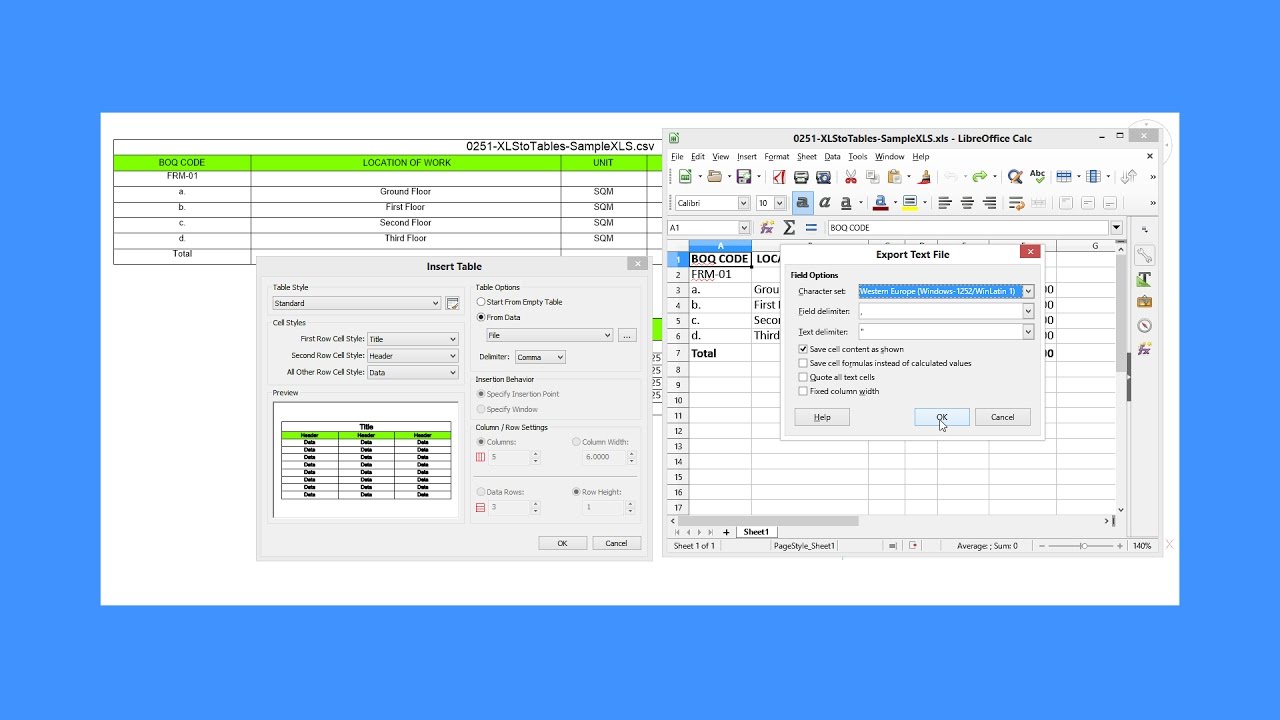The height and width of the screenshot is (720, 1280).
Task: Open the Tools menu in Calc
Action: 858,156
